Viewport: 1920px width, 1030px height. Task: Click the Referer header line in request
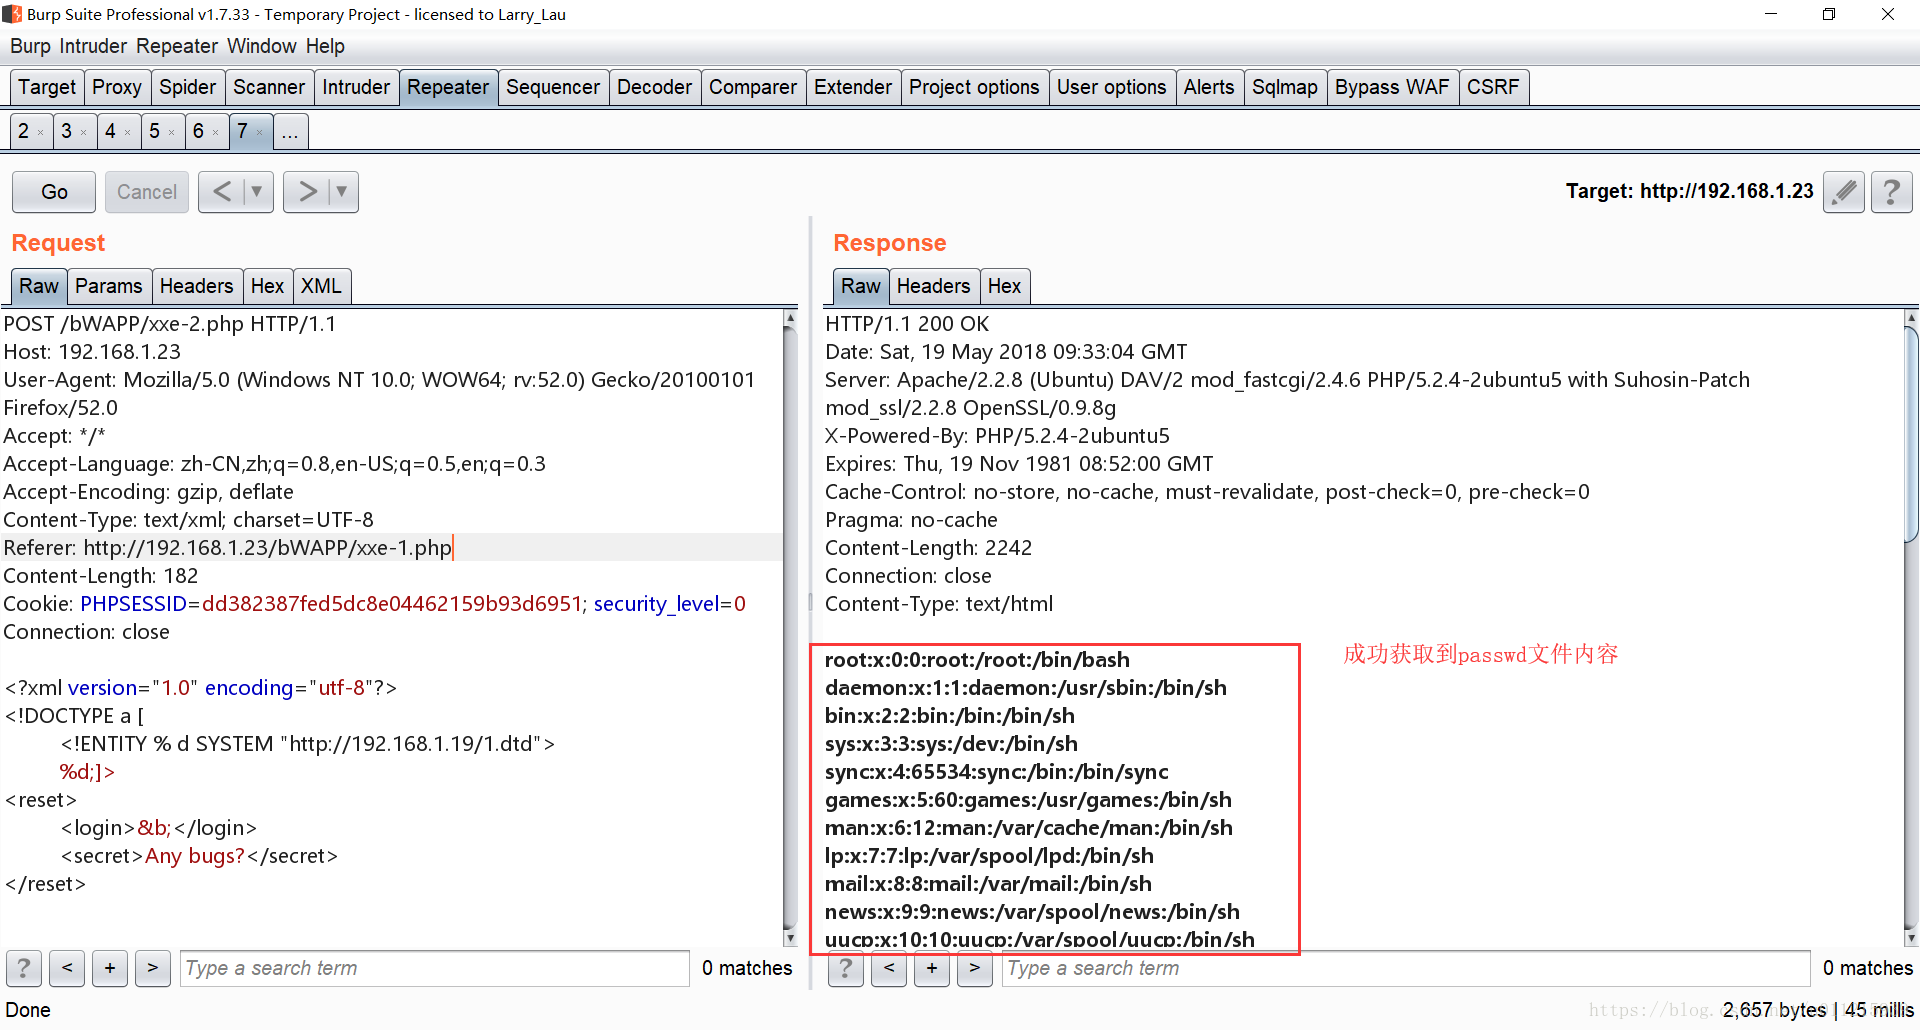click(x=391, y=548)
